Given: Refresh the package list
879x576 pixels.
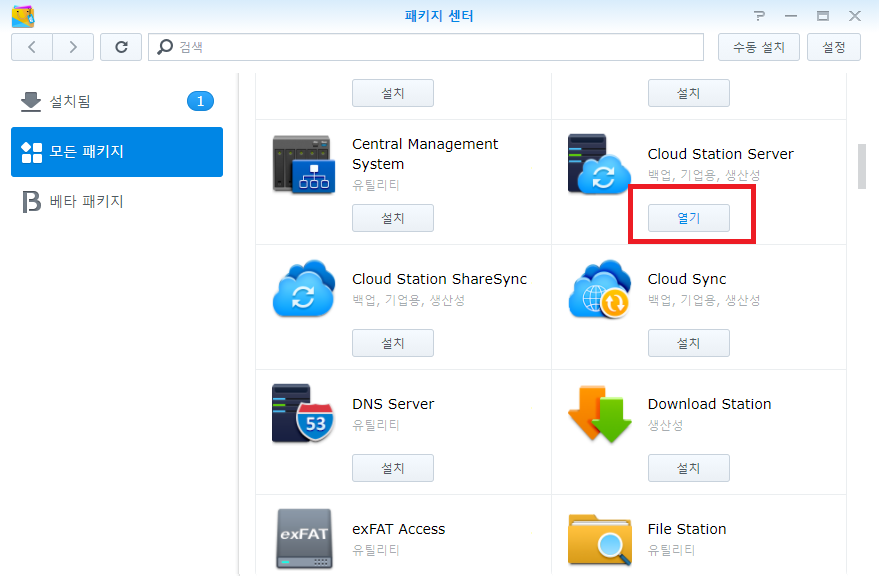Looking at the screenshot, I should 121,47.
